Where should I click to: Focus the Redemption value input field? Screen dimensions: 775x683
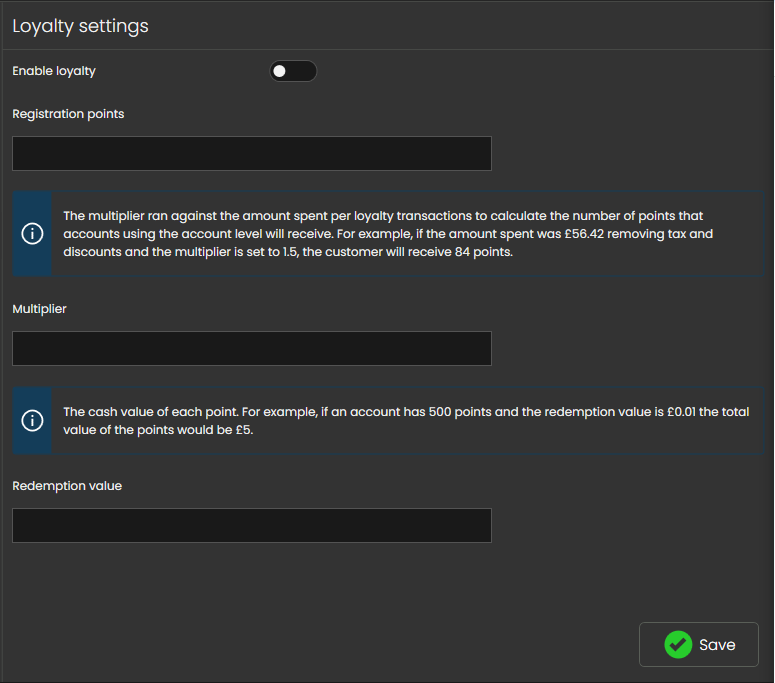[251, 525]
